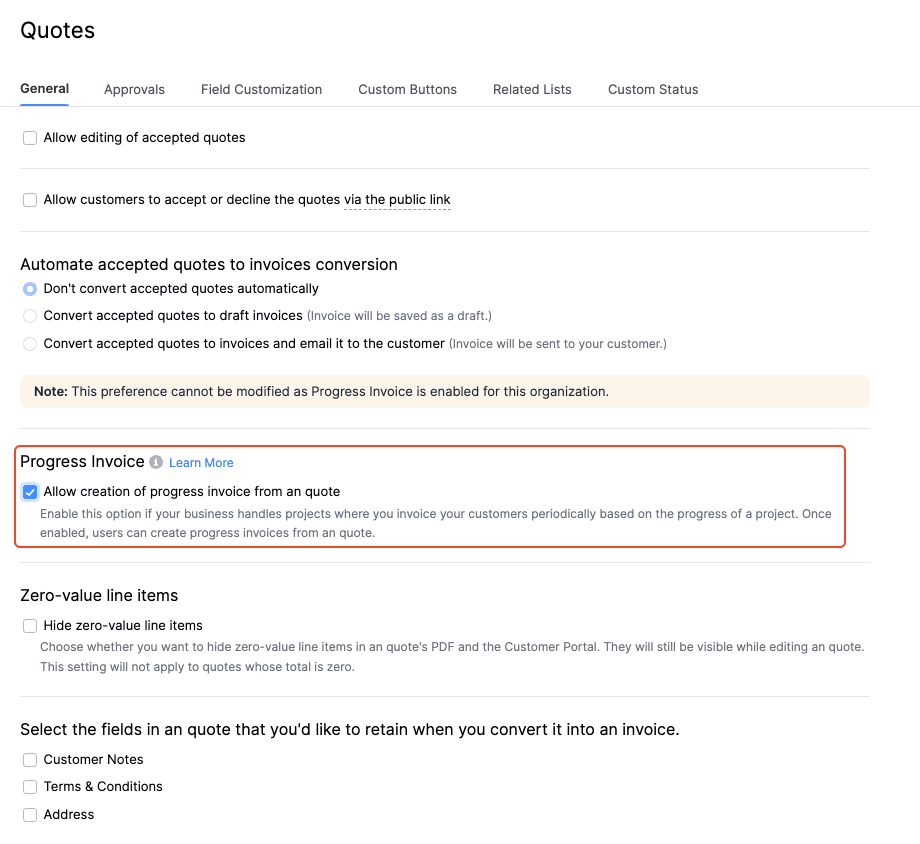The width and height of the screenshot is (920, 844).
Task: Check the Address retain option
Action: tap(29, 814)
